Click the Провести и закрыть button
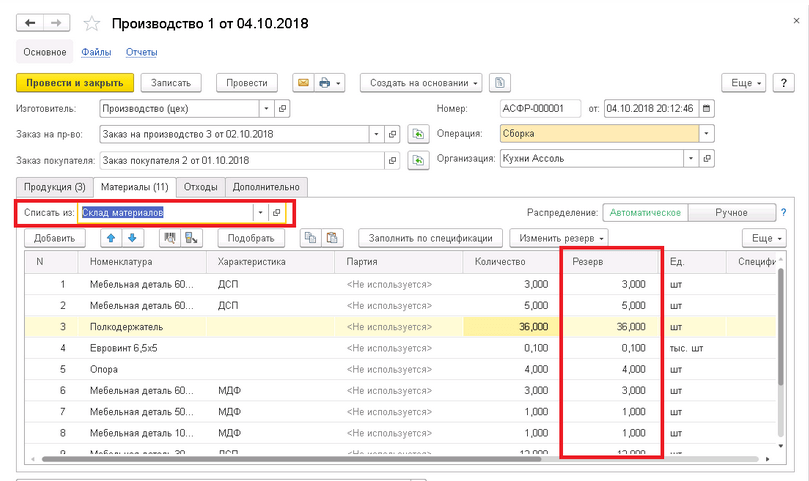Viewport: 809px width, 481px height. tap(74, 83)
